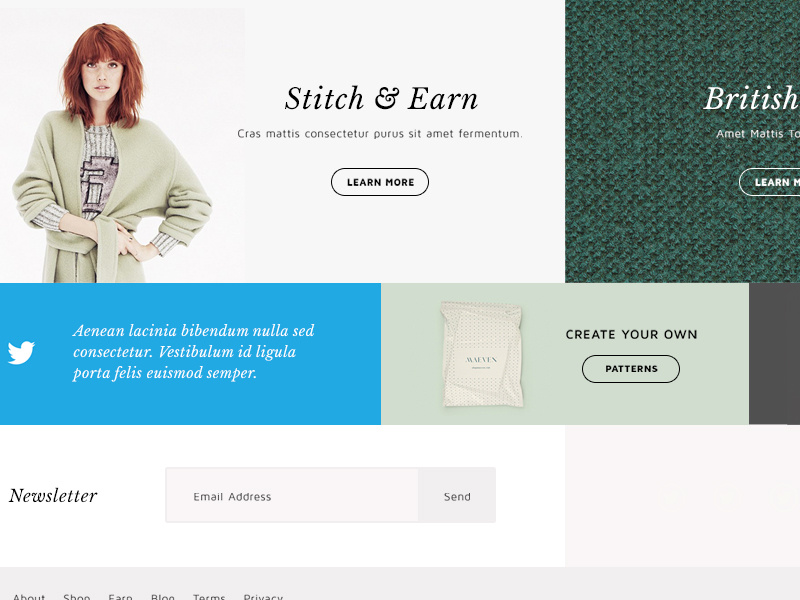Open the Terms footer link
Viewport: 800px width, 600px height.
(x=209, y=596)
